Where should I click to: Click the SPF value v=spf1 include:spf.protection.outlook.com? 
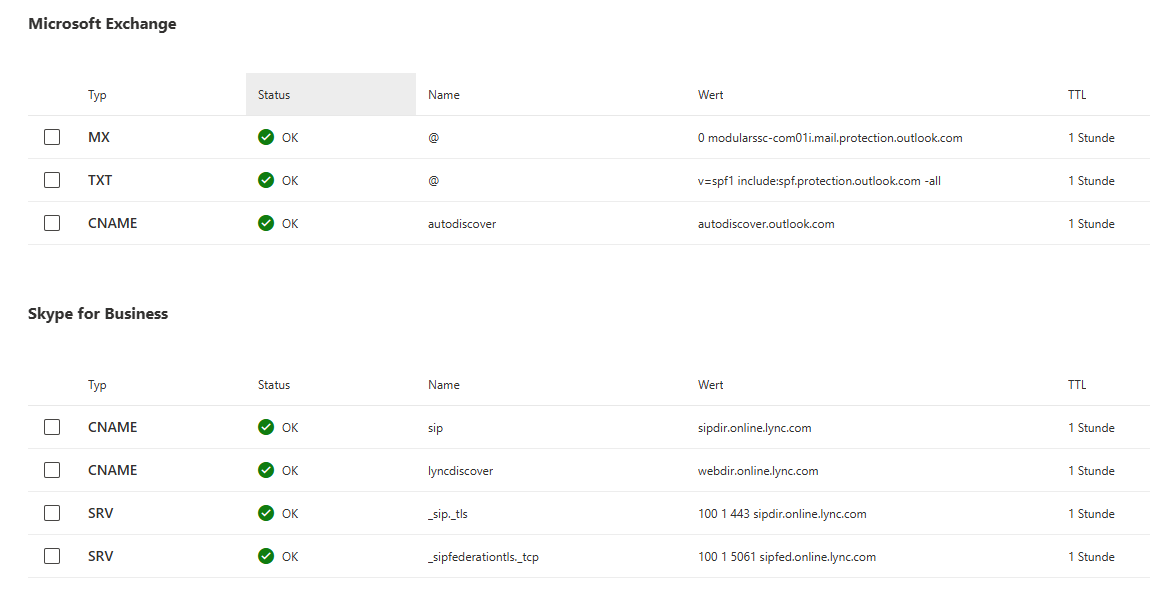click(x=819, y=180)
